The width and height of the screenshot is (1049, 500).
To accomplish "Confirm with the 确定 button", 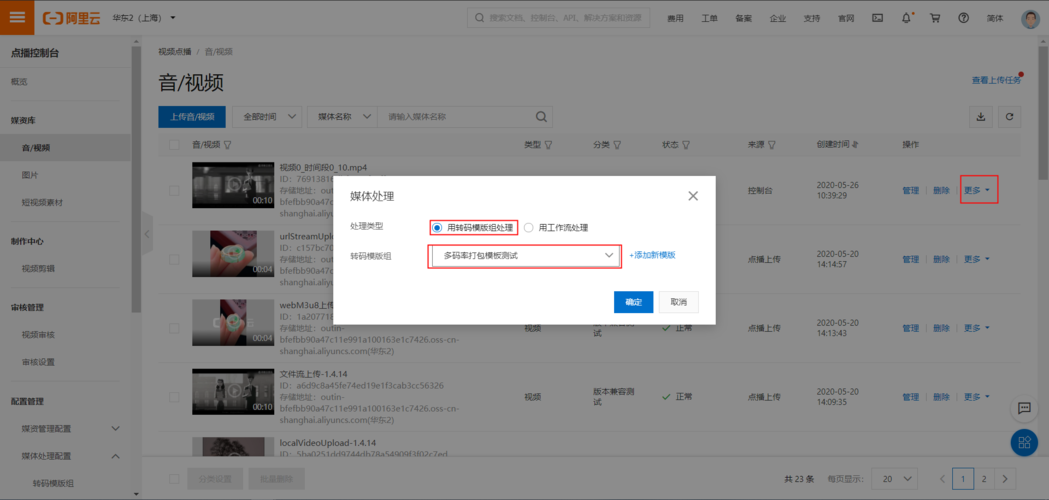I will pos(633,302).
